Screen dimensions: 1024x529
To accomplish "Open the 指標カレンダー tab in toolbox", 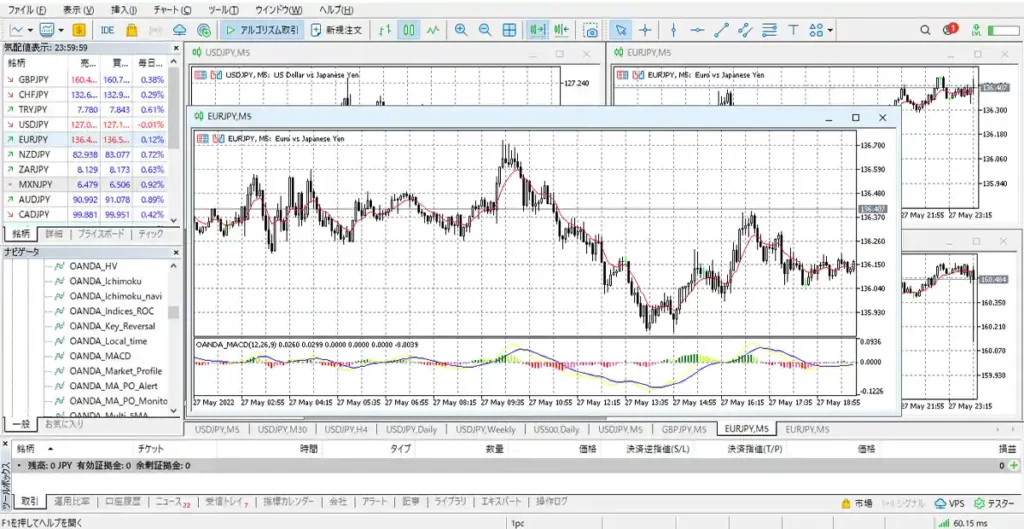I will point(288,501).
